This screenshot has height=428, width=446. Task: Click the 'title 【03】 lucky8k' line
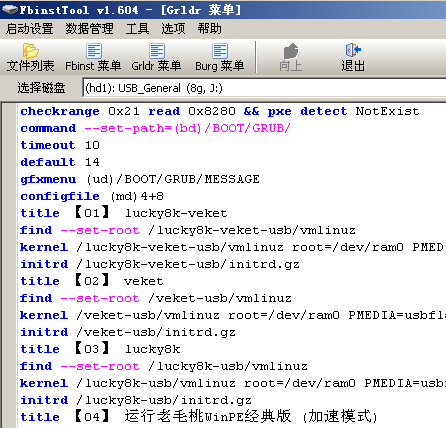tap(100, 349)
